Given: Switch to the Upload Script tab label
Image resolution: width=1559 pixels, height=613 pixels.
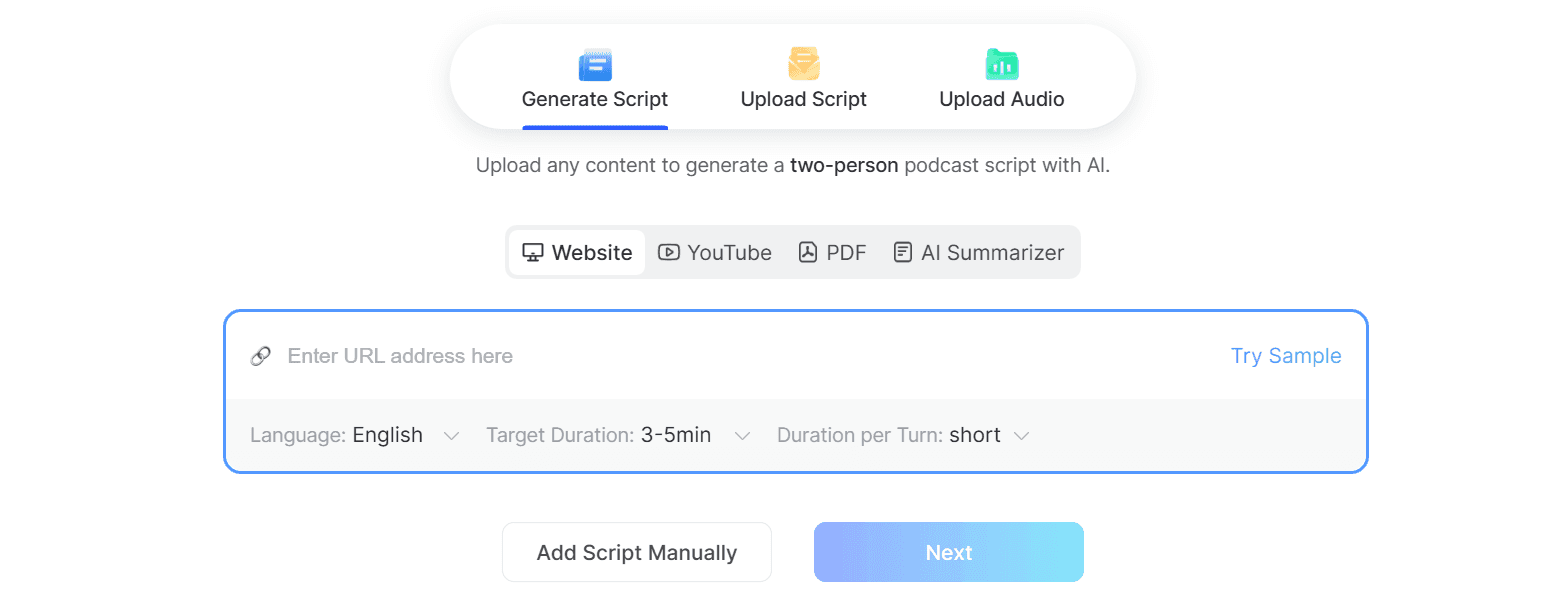Looking at the screenshot, I should click(x=803, y=99).
